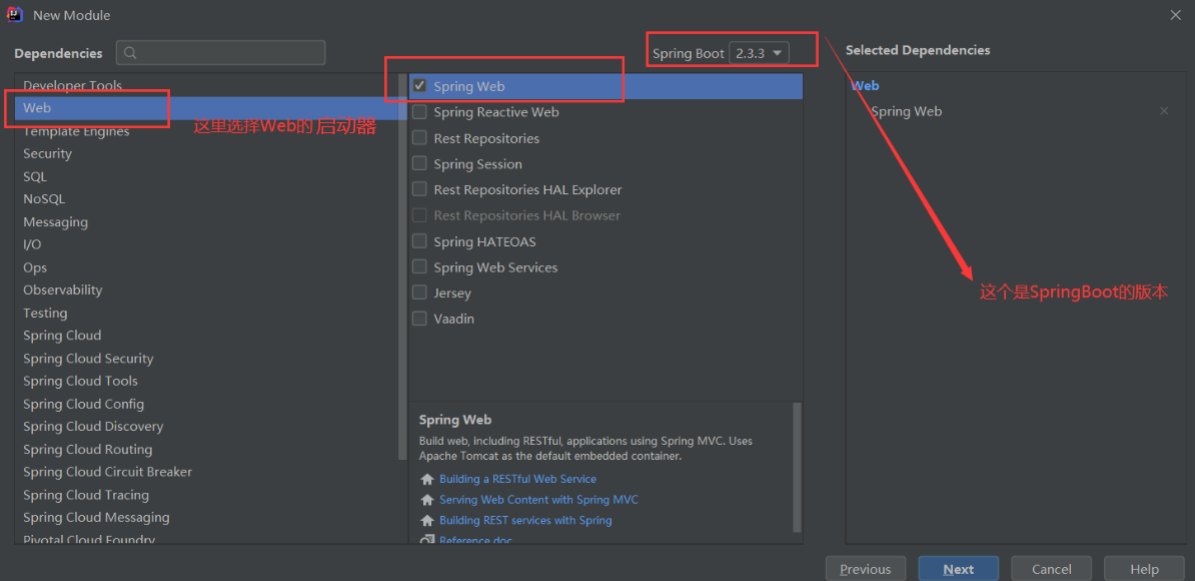
Task: Click home icon beside Serving Web Content
Action: coord(427,500)
